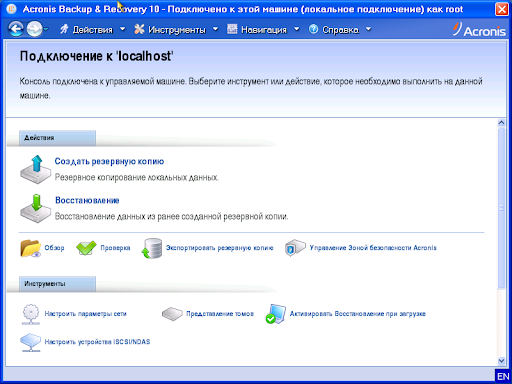The image size is (512, 384).
Task: Click the Back navigation arrow
Action: point(16,29)
